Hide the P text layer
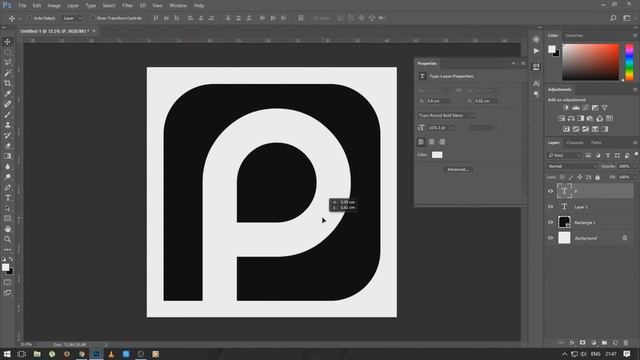Image resolution: width=640 pixels, height=360 pixels. 550,191
